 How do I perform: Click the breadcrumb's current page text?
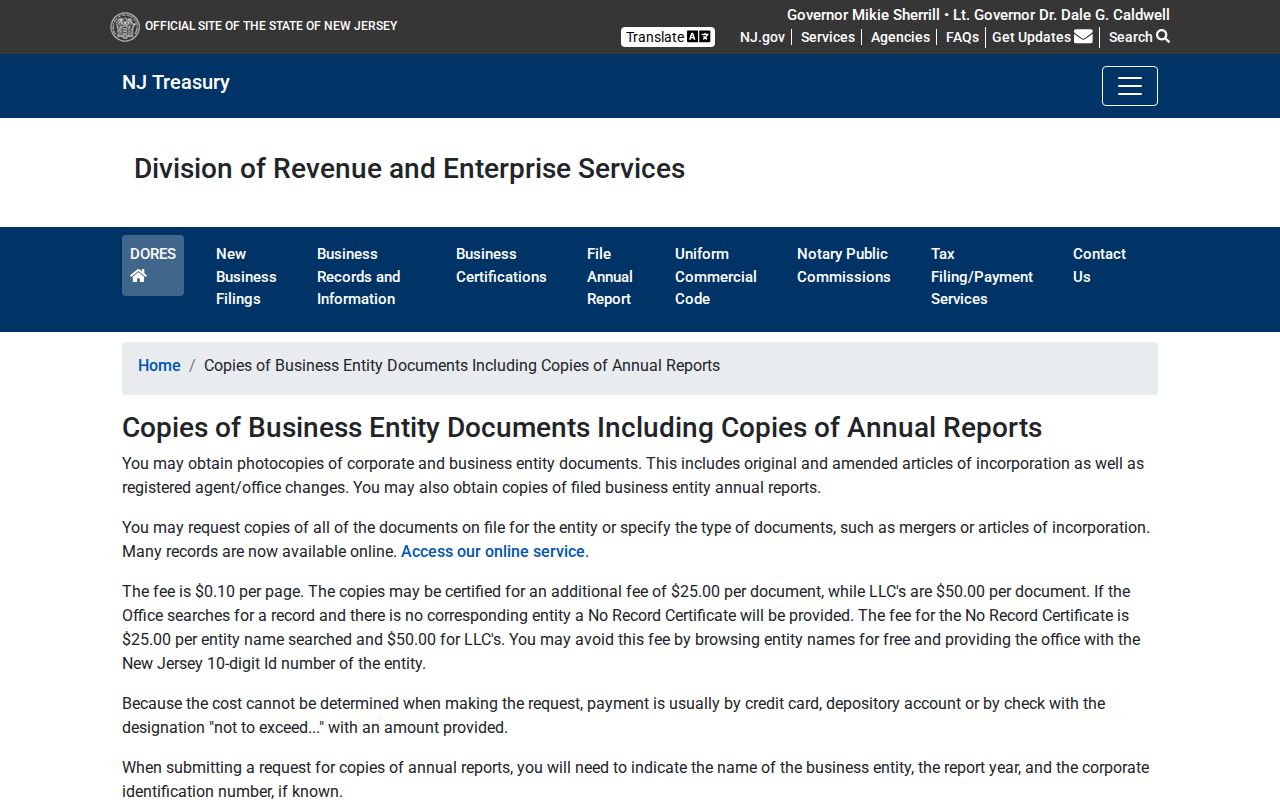(x=462, y=366)
